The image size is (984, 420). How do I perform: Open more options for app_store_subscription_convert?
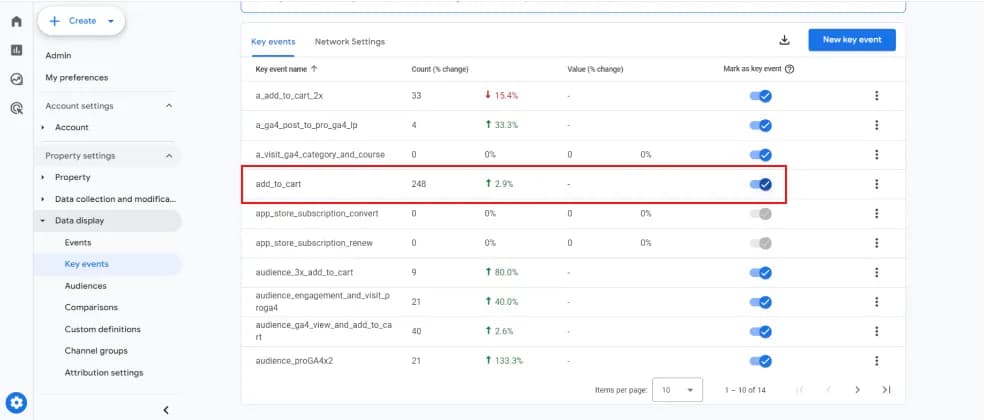876,213
